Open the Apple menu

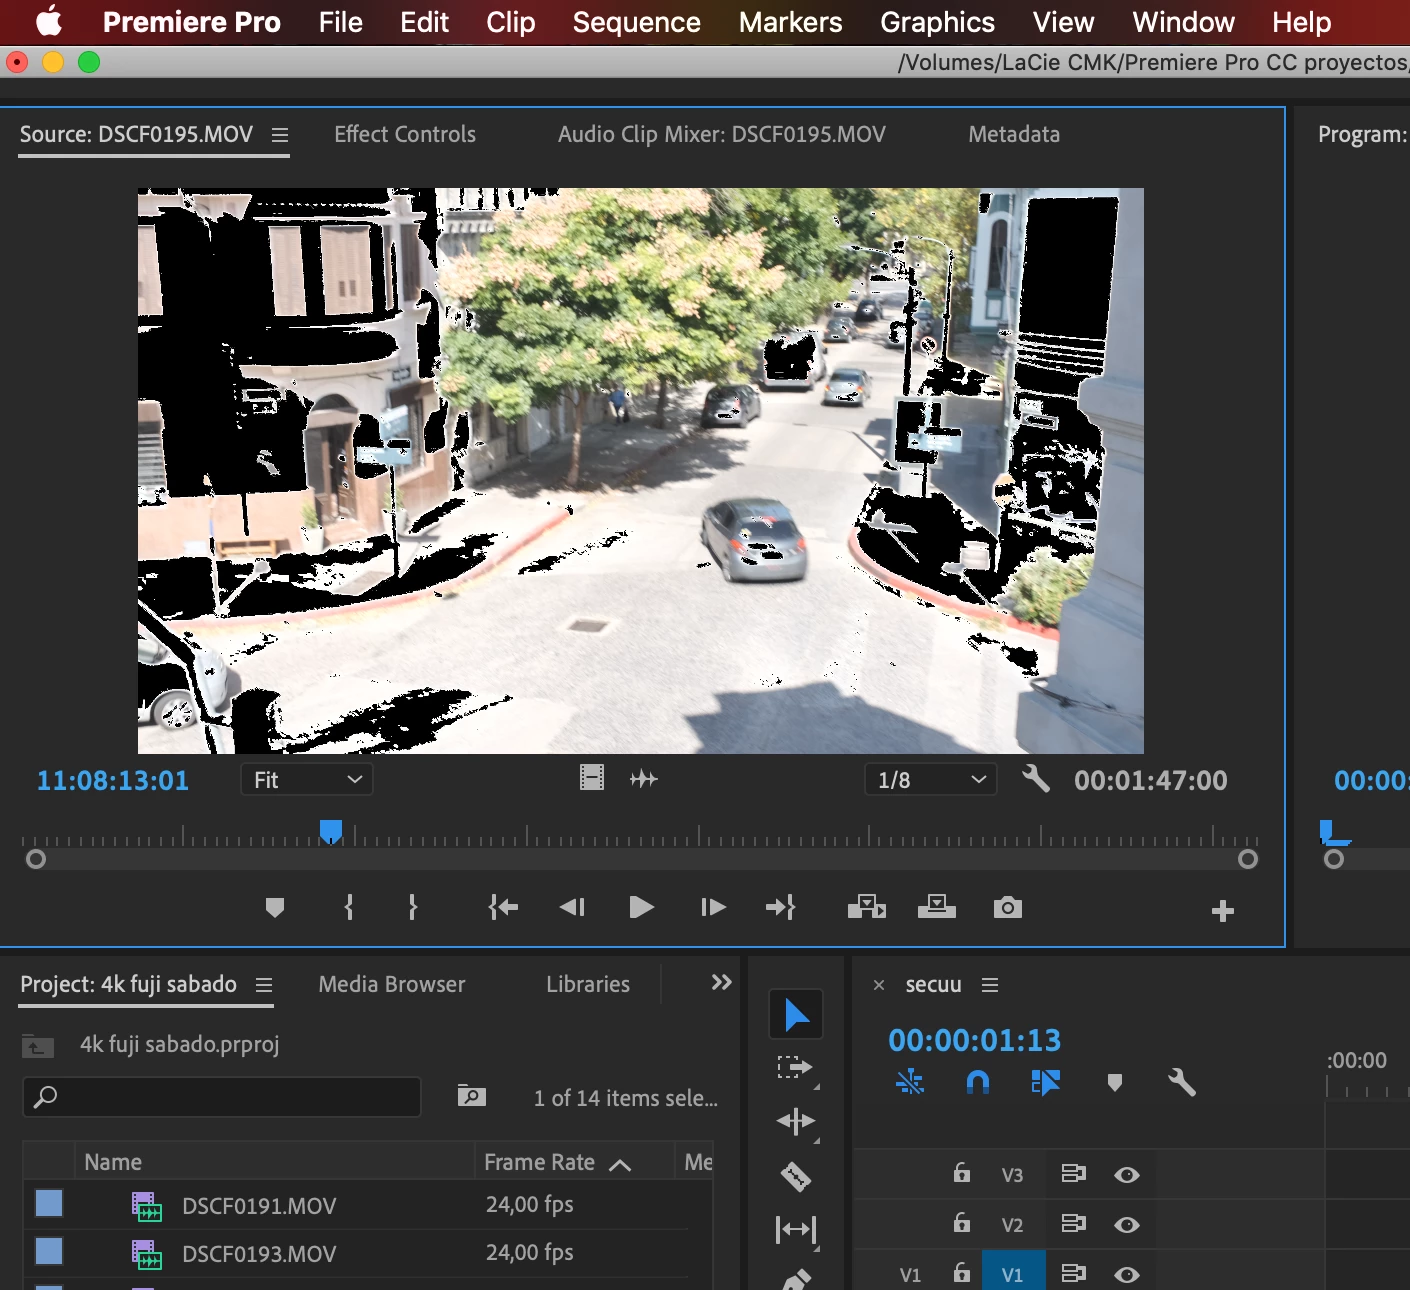coord(48,22)
